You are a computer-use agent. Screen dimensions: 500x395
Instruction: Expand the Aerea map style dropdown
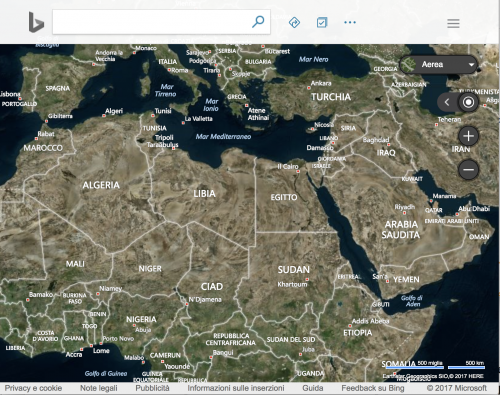[x=439, y=64]
